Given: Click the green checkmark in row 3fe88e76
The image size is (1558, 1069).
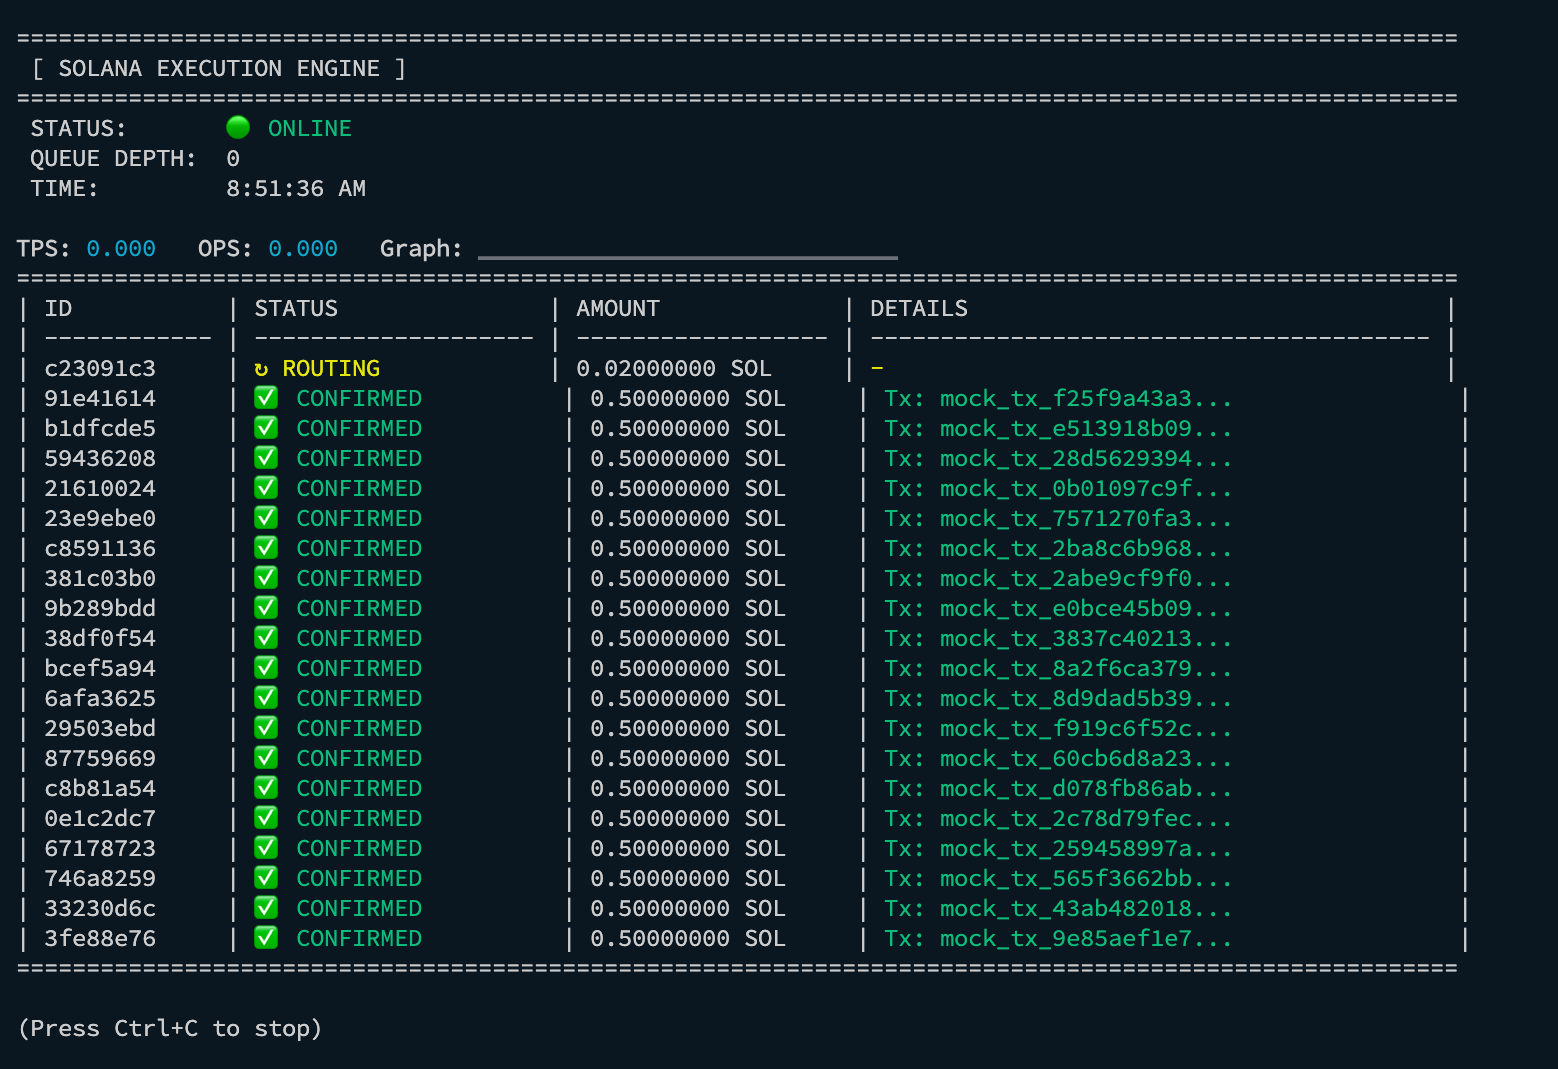Looking at the screenshot, I should [x=266, y=937].
